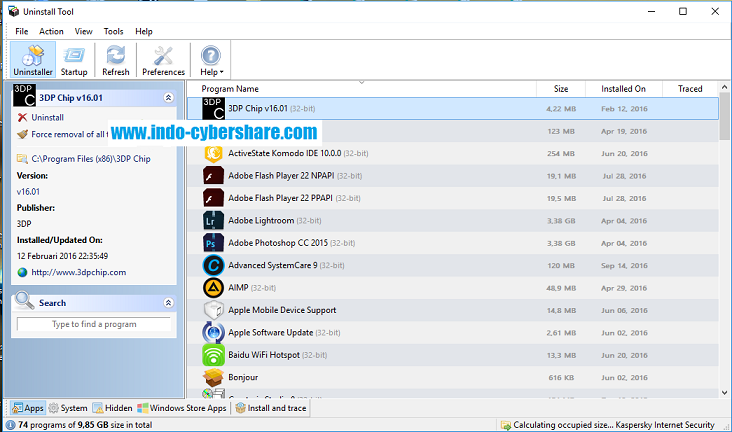Open the Uninstaller toolbar section
Image resolution: width=732 pixels, height=432 pixels.
coord(33,60)
